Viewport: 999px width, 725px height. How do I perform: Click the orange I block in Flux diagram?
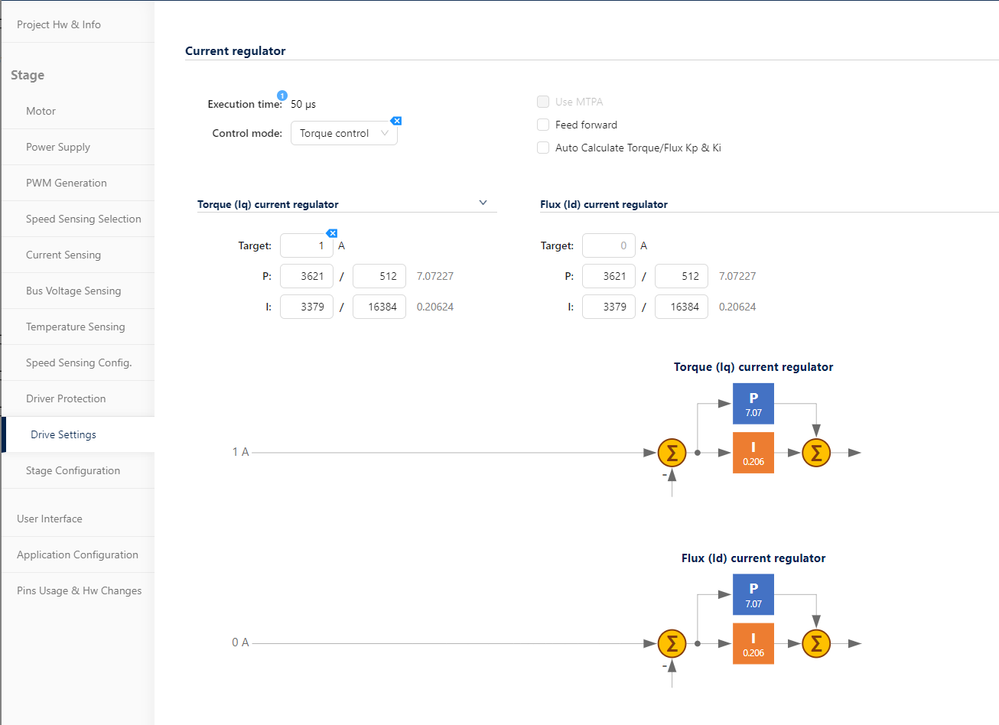753,643
